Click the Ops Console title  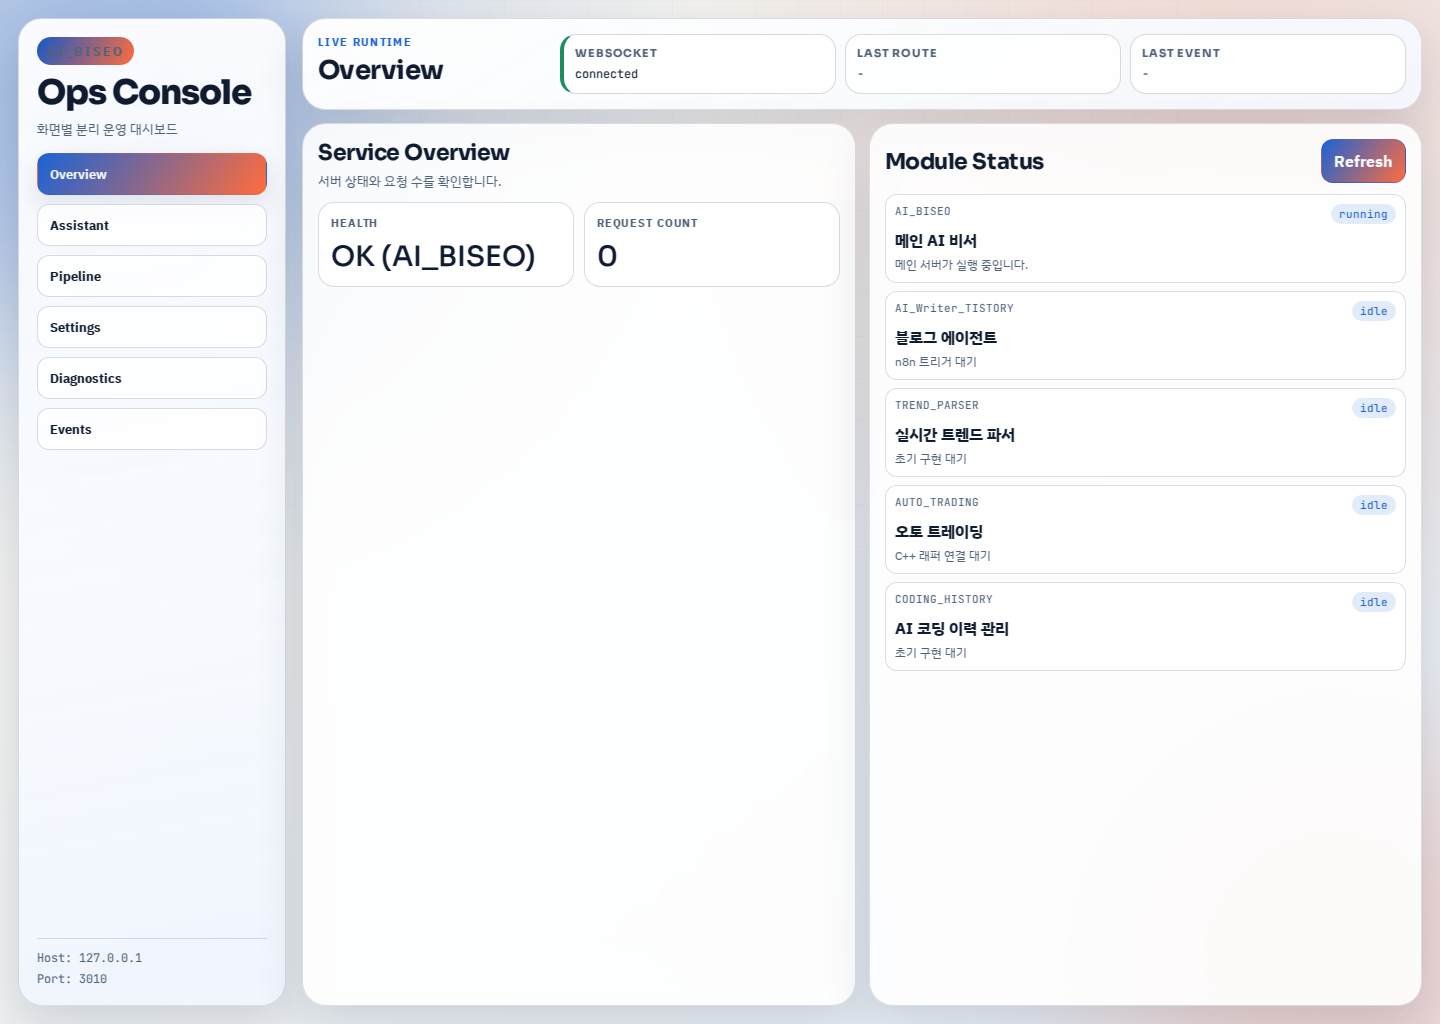point(144,92)
